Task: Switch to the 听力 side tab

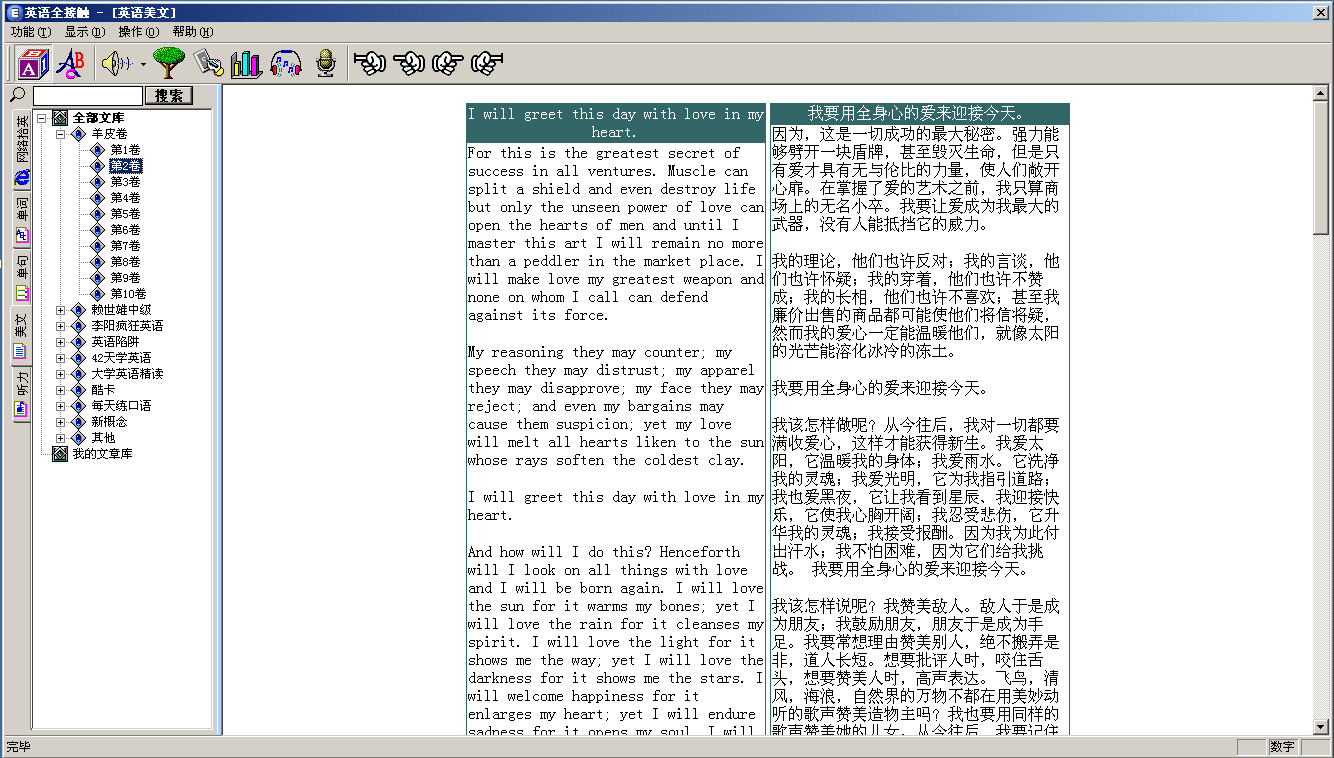Action: 21,394
